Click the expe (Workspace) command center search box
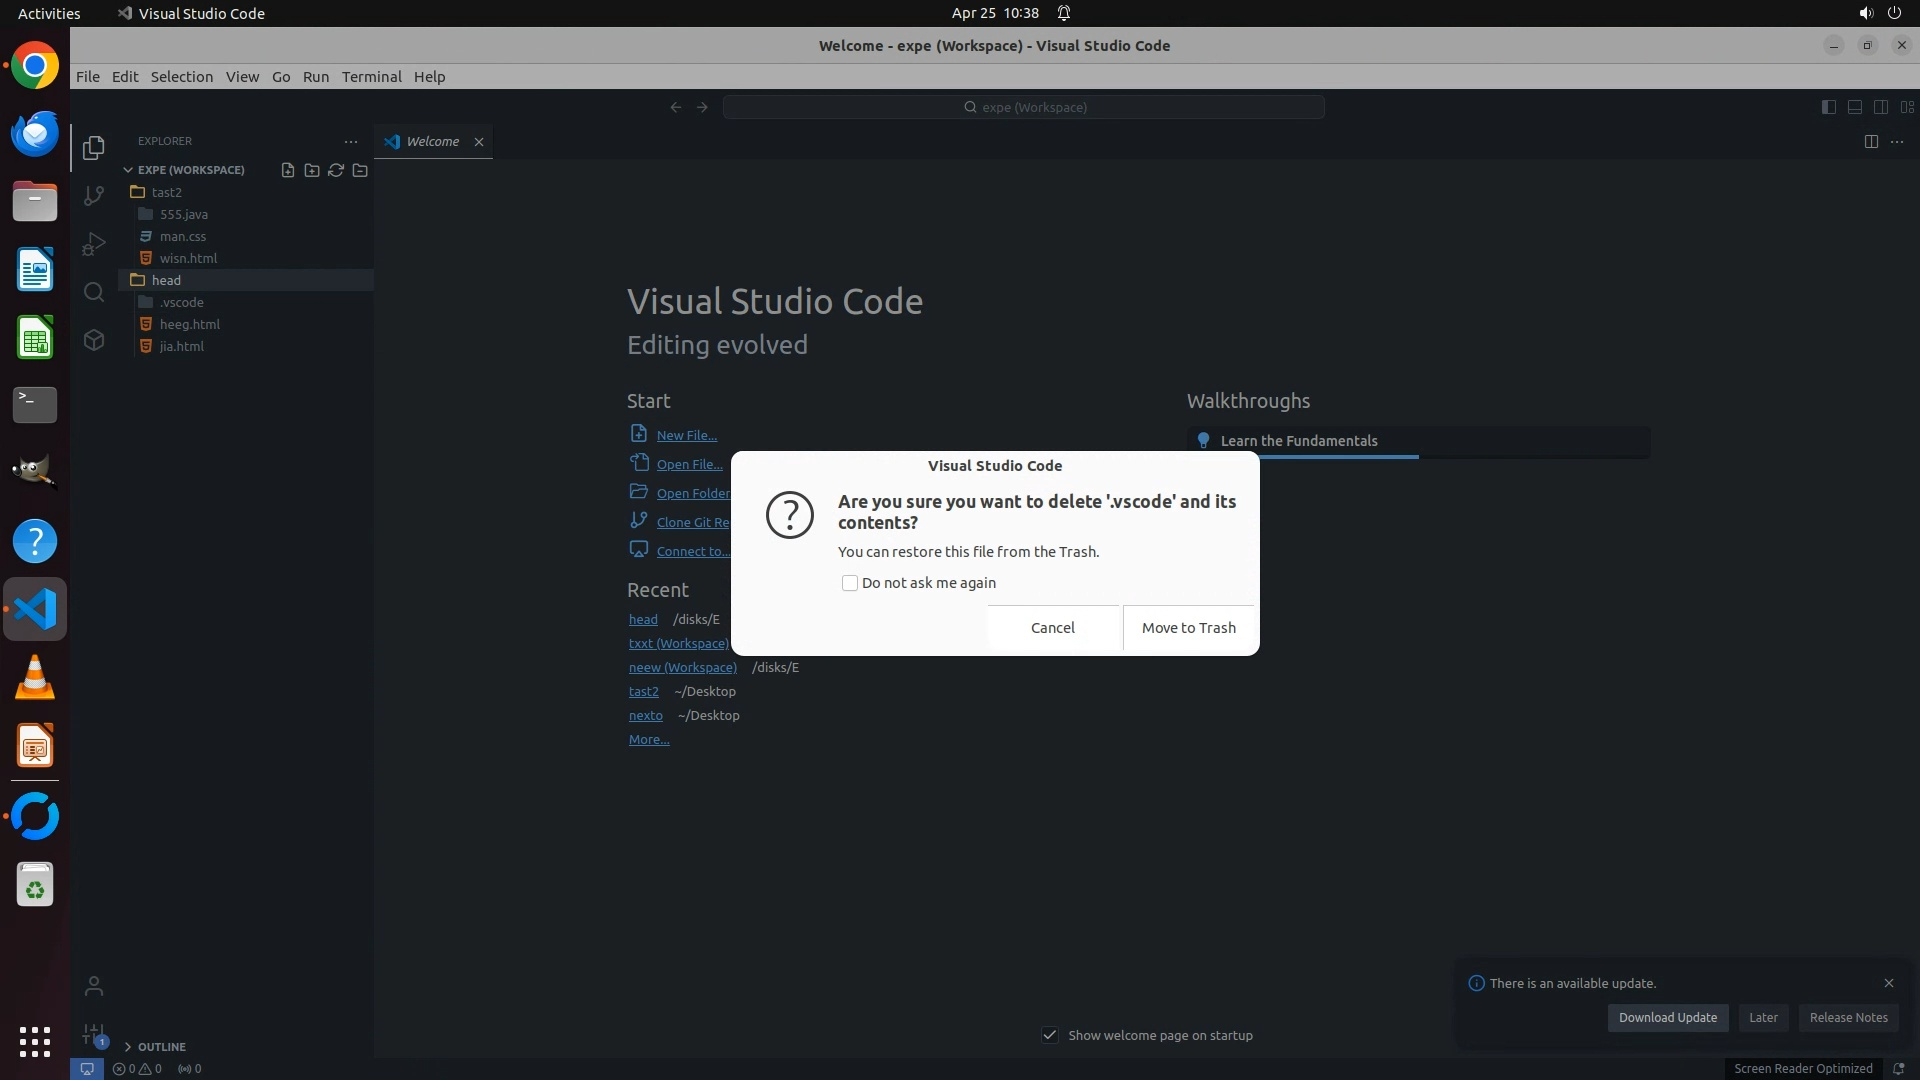Image resolution: width=1920 pixels, height=1080 pixels. tap(1024, 107)
